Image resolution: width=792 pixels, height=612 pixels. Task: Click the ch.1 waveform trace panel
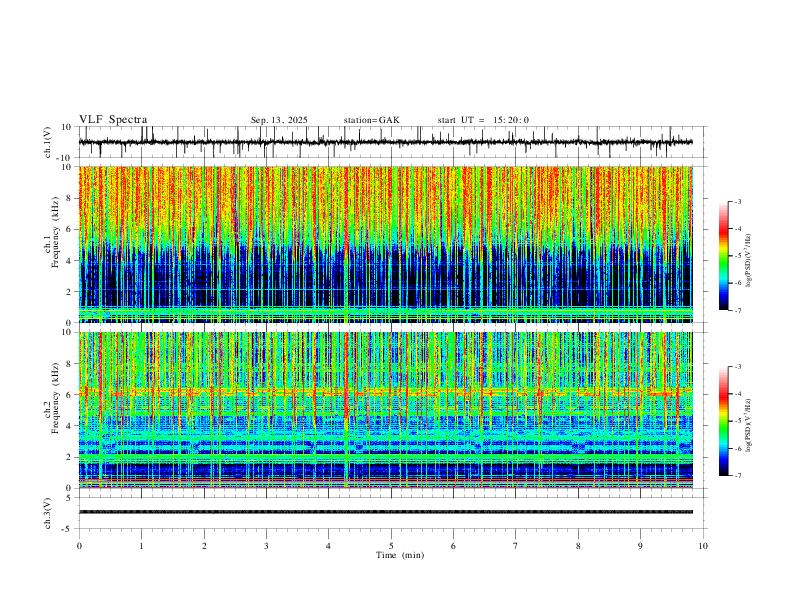pyautogui.click(x=393, y=142)
